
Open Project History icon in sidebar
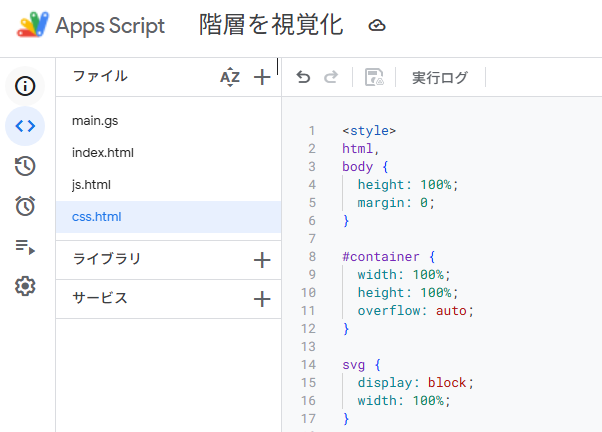point(26,166)
